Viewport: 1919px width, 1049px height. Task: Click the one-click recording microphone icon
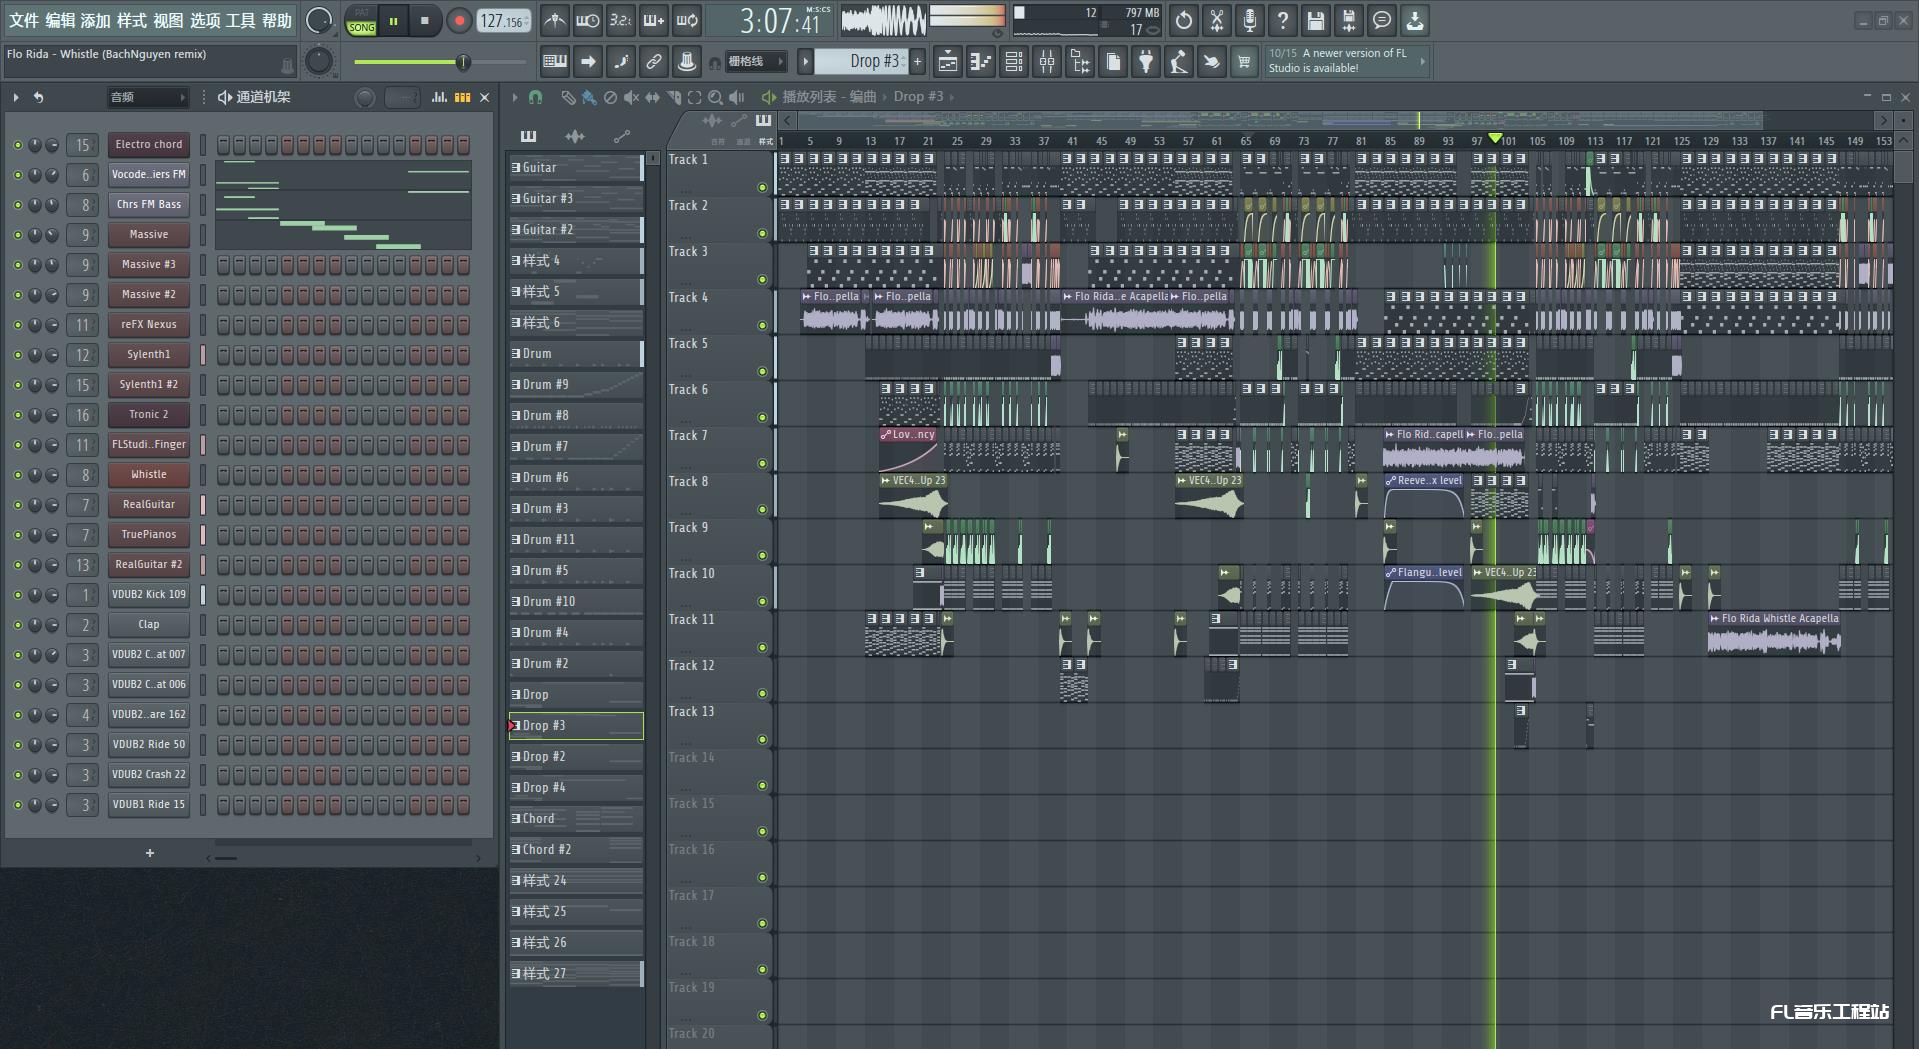click(1250, 20)
